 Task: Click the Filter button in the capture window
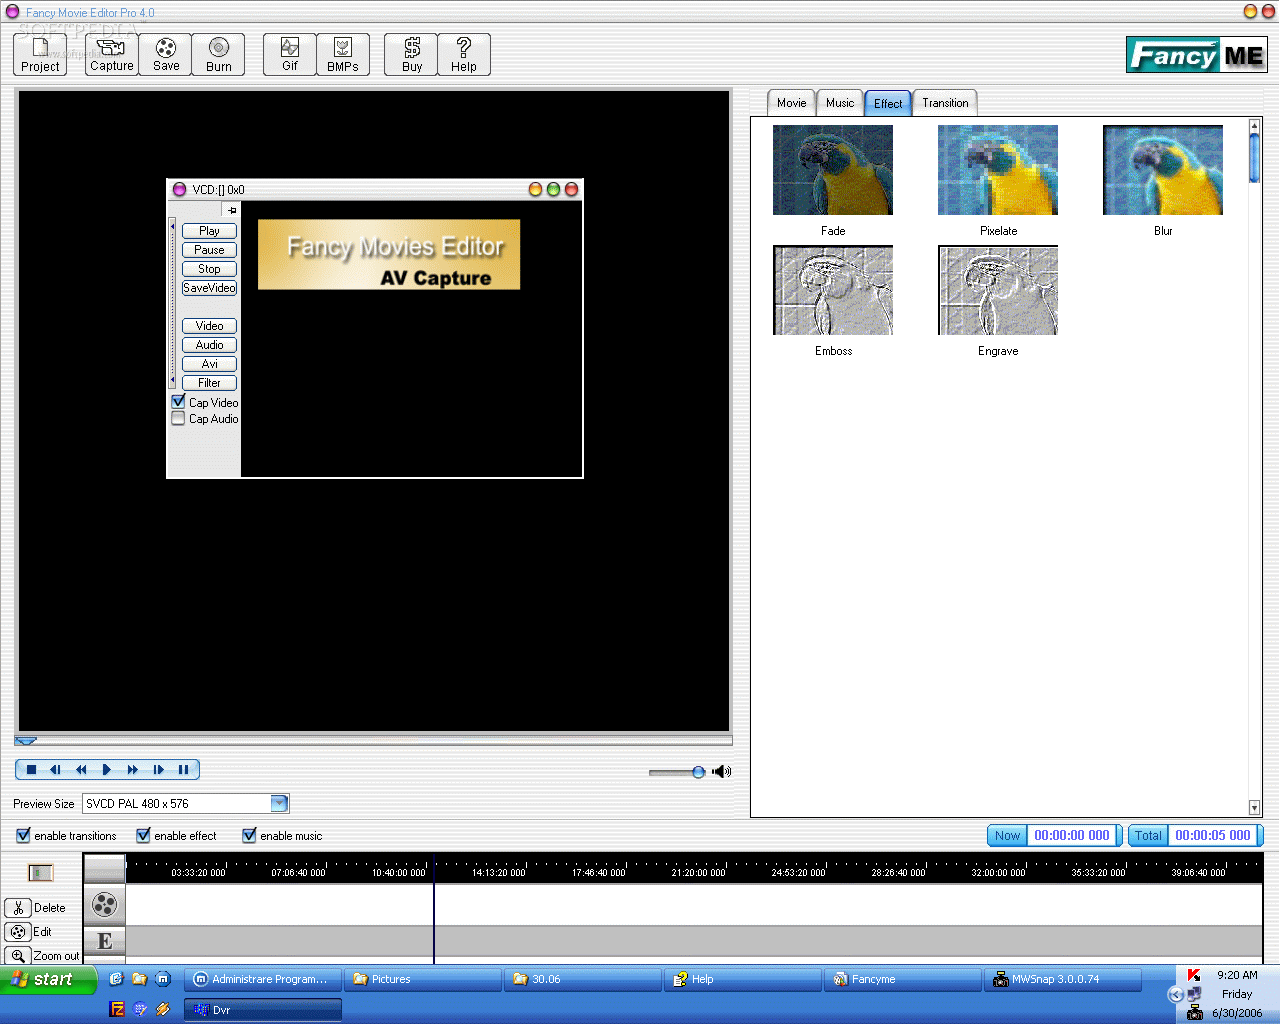pos(209,383)
